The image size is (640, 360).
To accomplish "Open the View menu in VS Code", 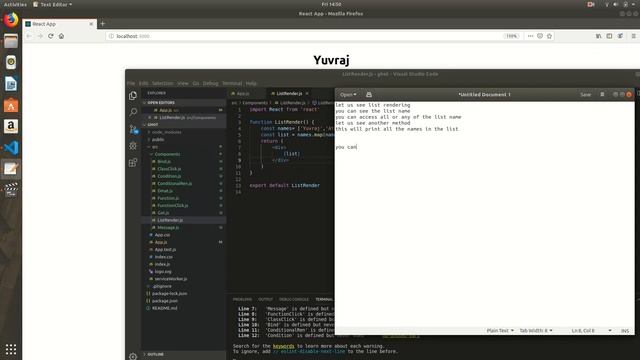I will pos(182,83).
